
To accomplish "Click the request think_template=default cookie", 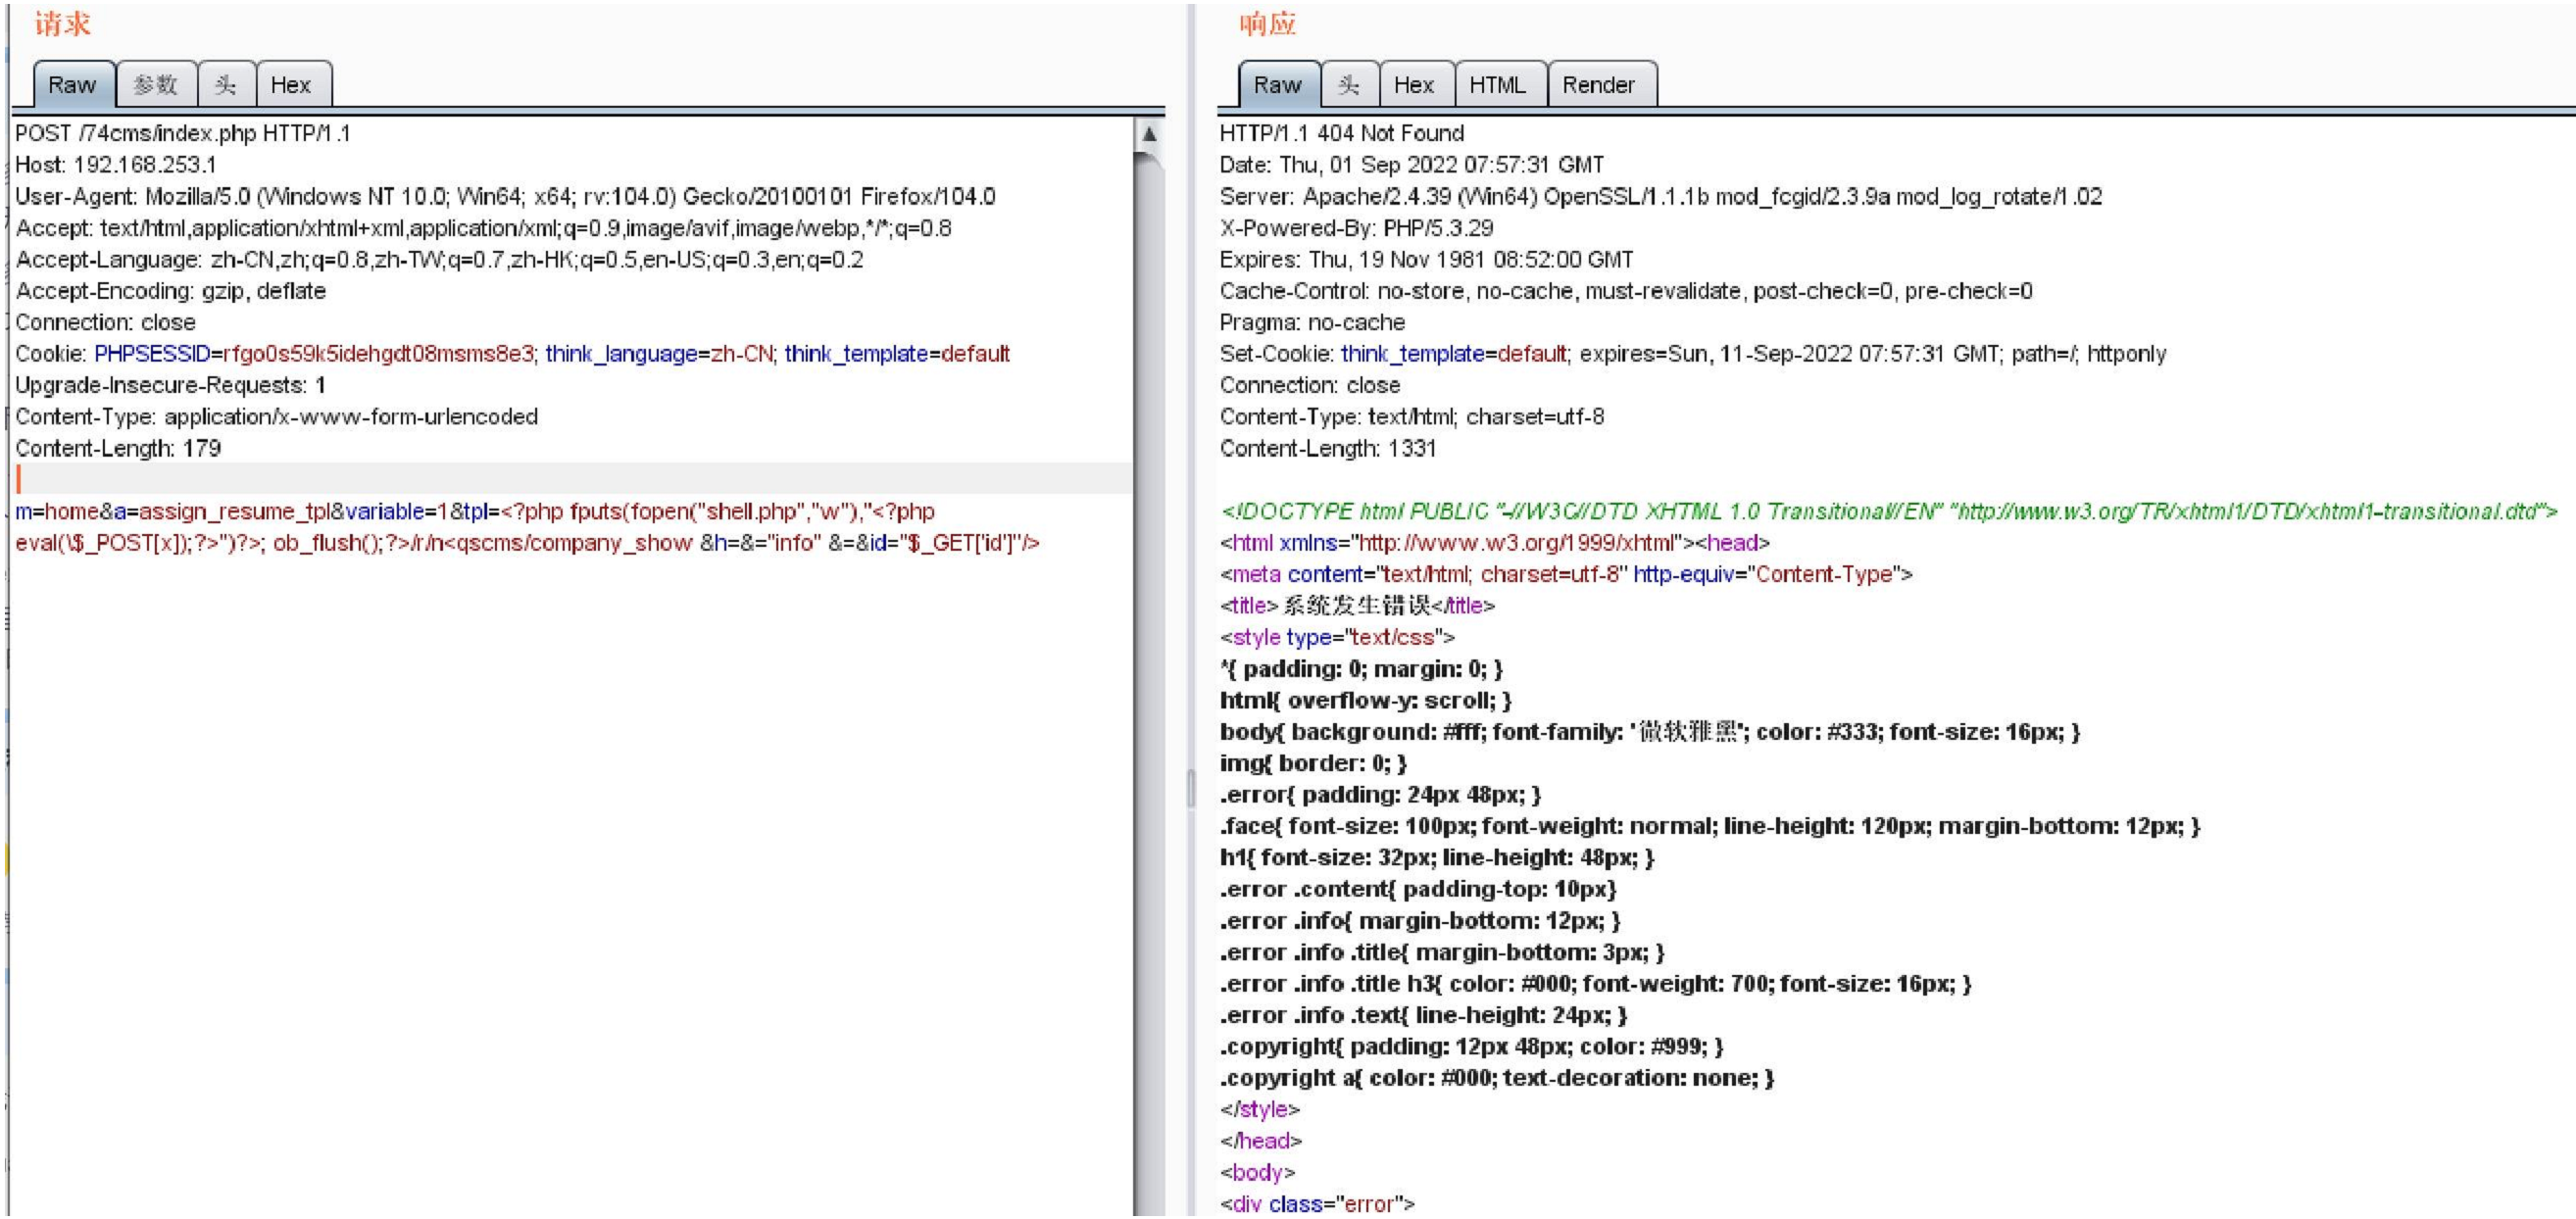I will [x=897, y=354].
